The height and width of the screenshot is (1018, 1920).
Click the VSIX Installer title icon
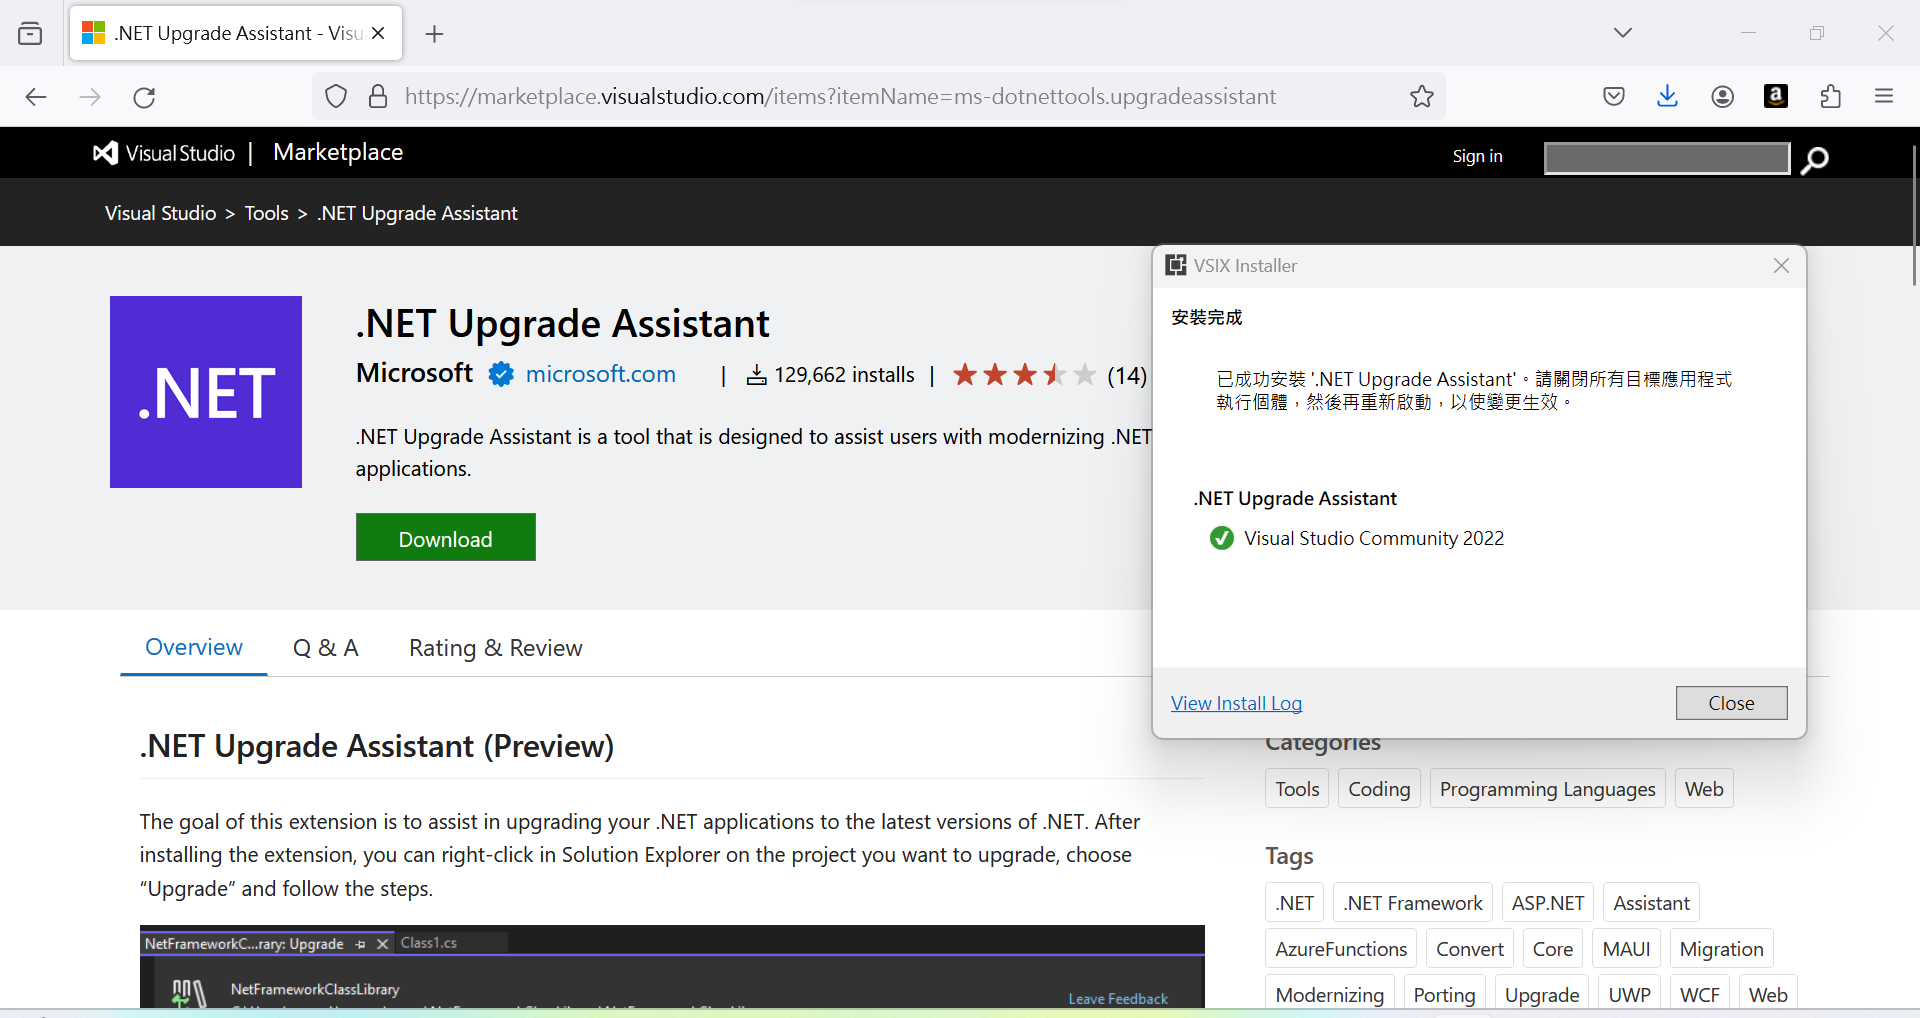point(1176,265)
